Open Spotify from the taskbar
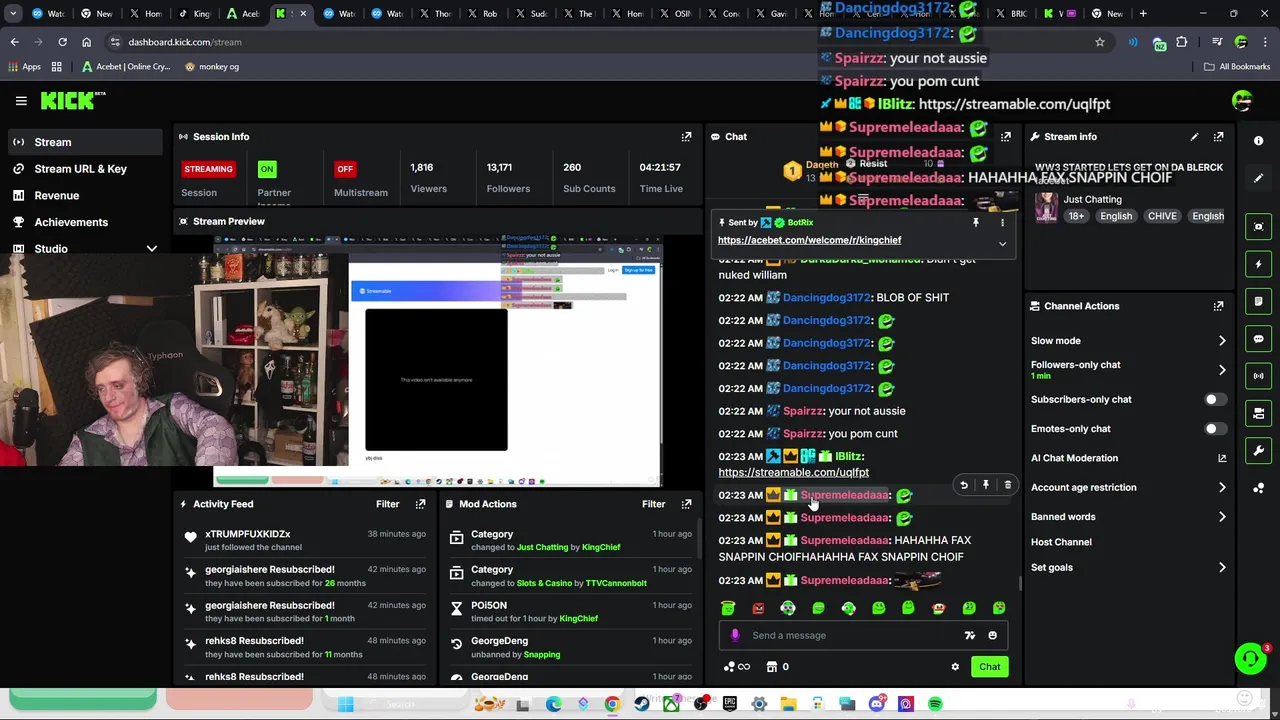 click(935, 705)
